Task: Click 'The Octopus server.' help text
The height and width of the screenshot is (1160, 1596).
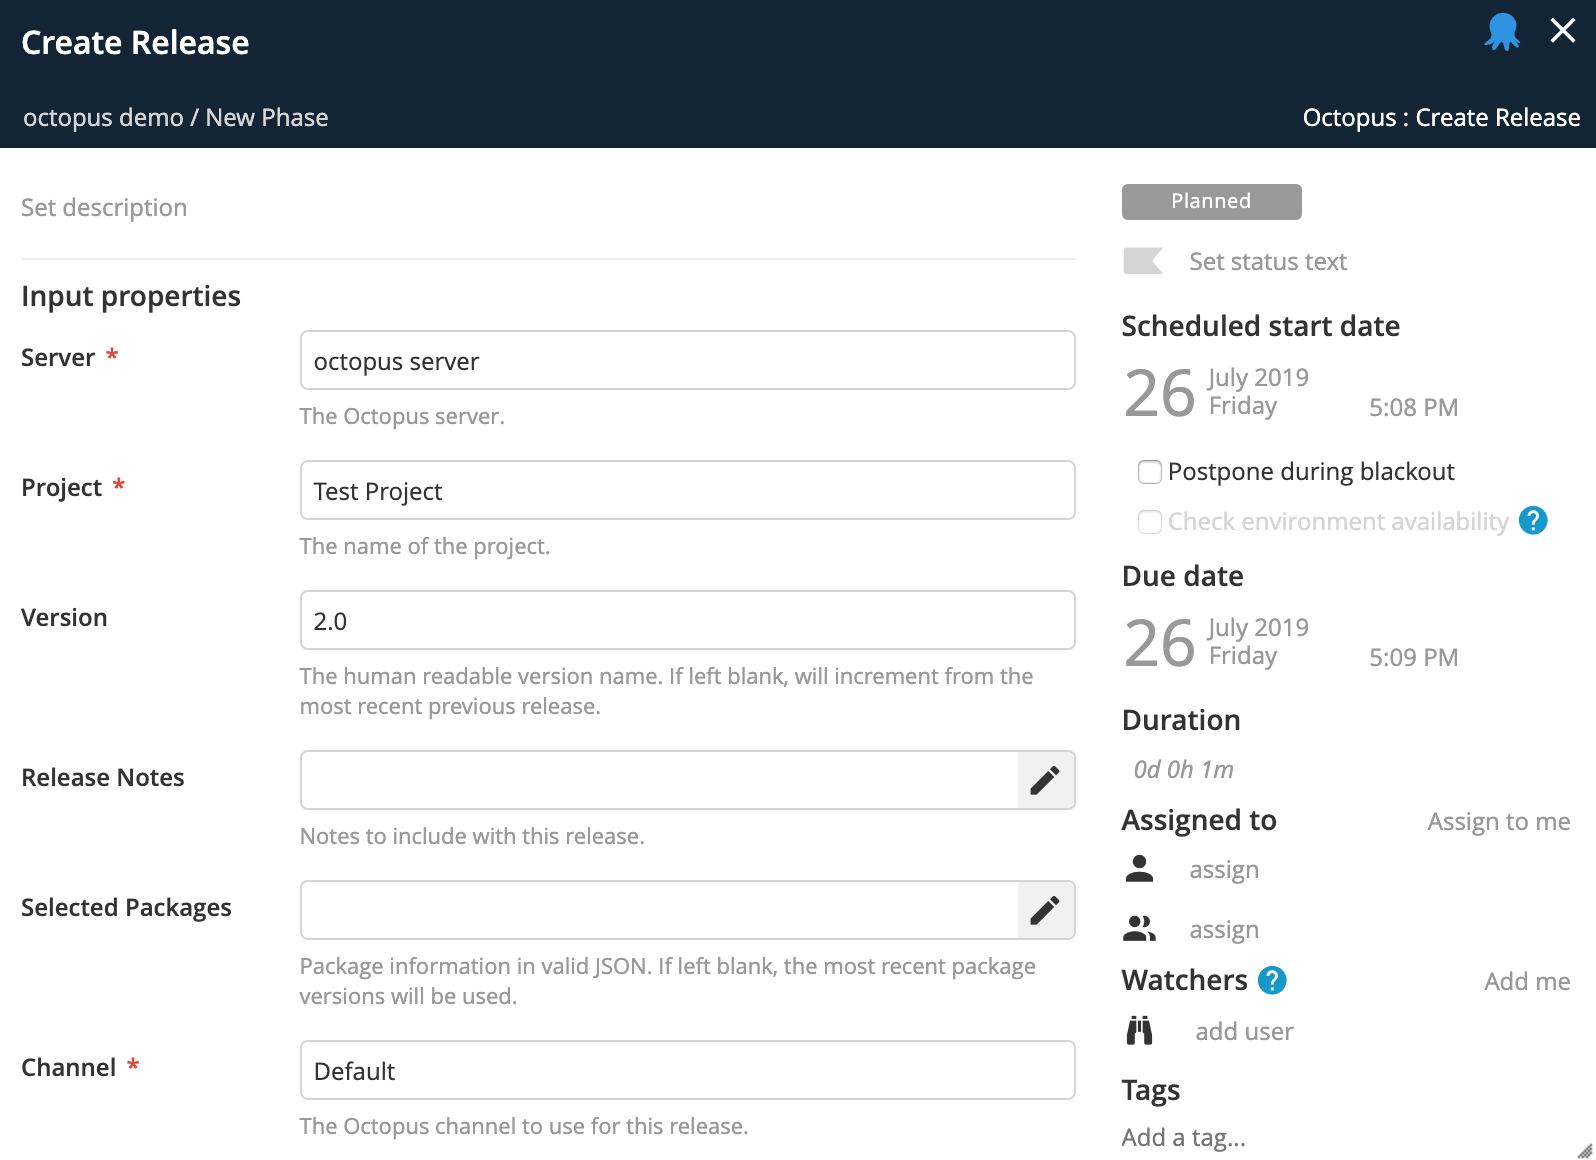Action: [x=402, y=416]
